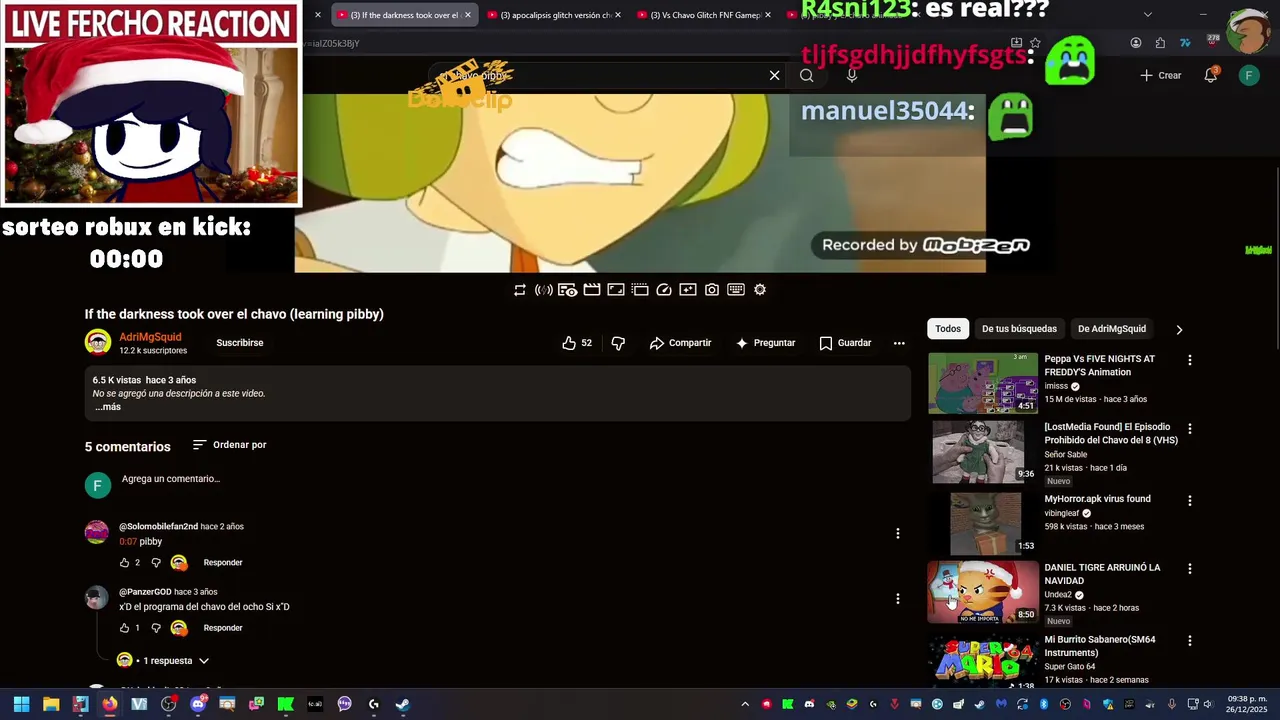This screenshot has height=720, width=1280.
Task: Open the browser tab list dropdown
Action: click(1148, 15)
